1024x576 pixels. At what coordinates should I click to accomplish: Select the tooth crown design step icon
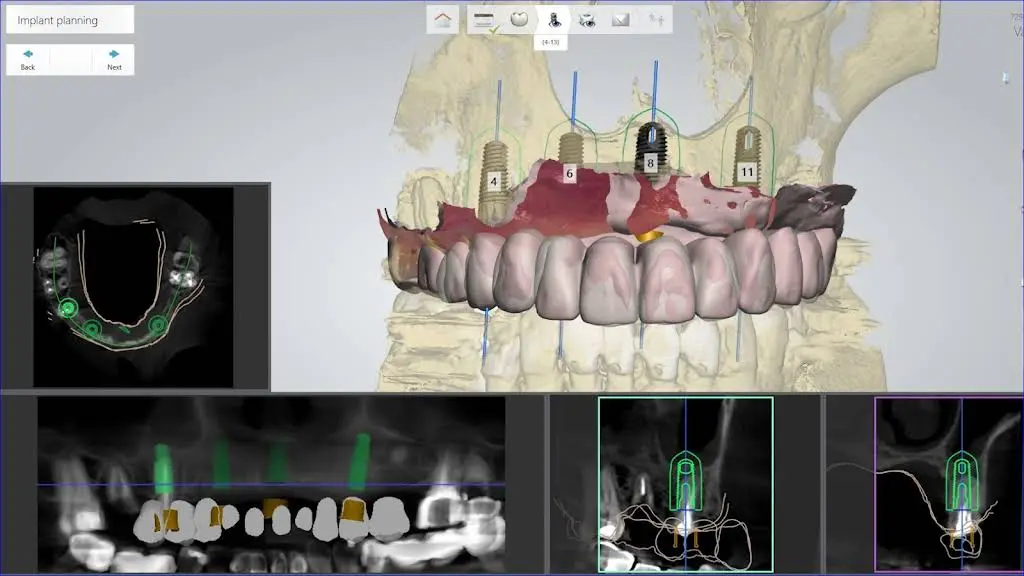point(519,20)
